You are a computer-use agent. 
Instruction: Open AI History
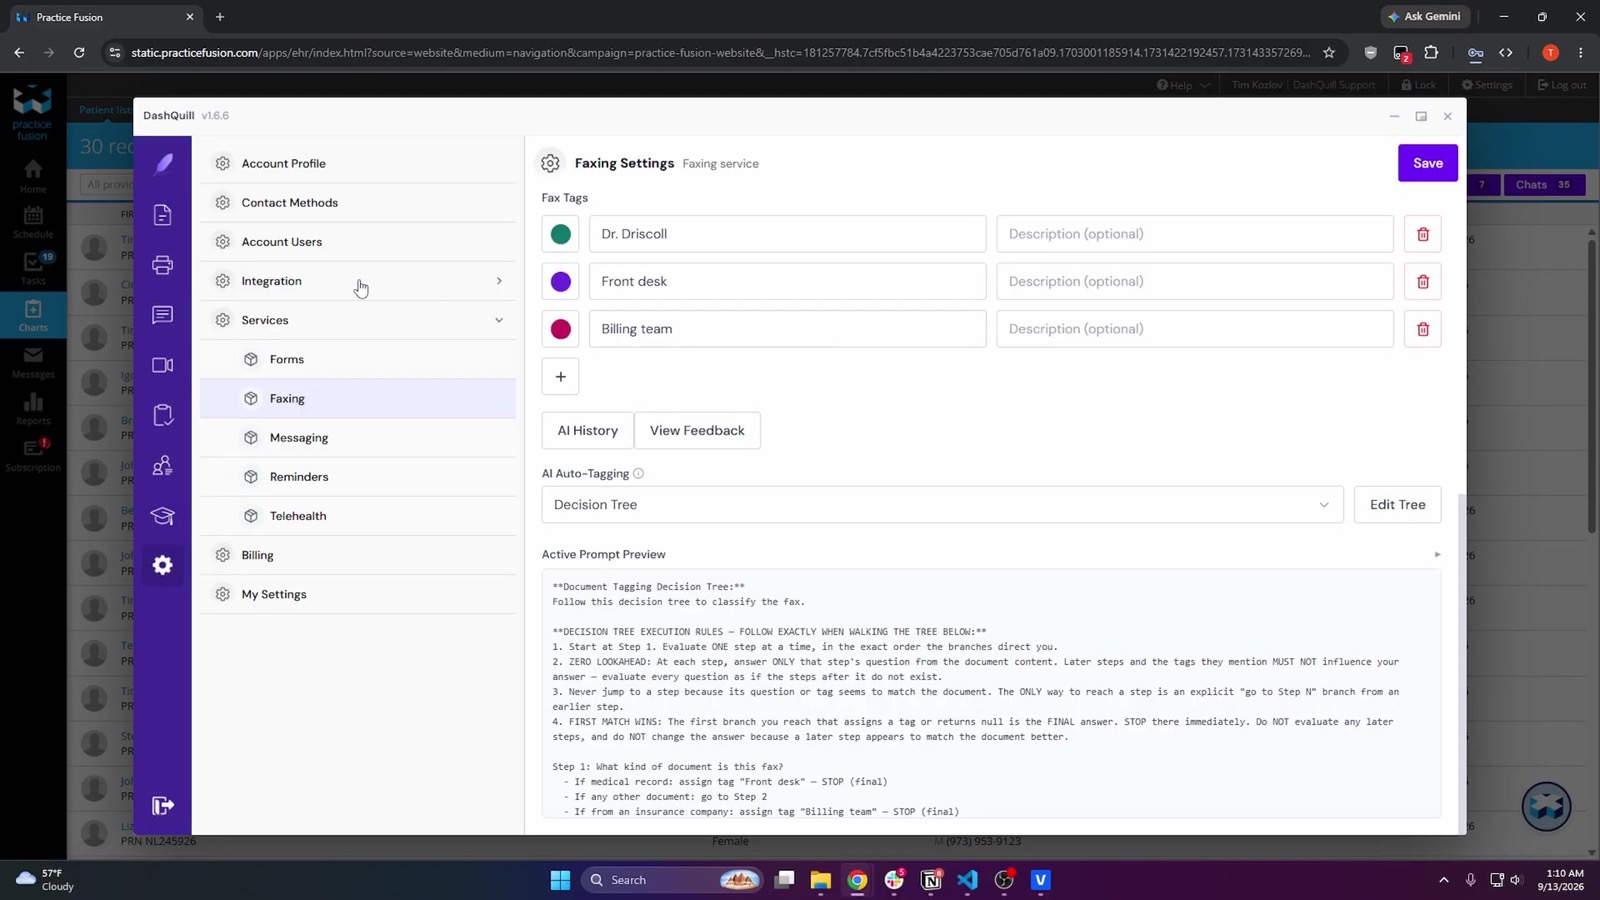[x=587, y=431]
